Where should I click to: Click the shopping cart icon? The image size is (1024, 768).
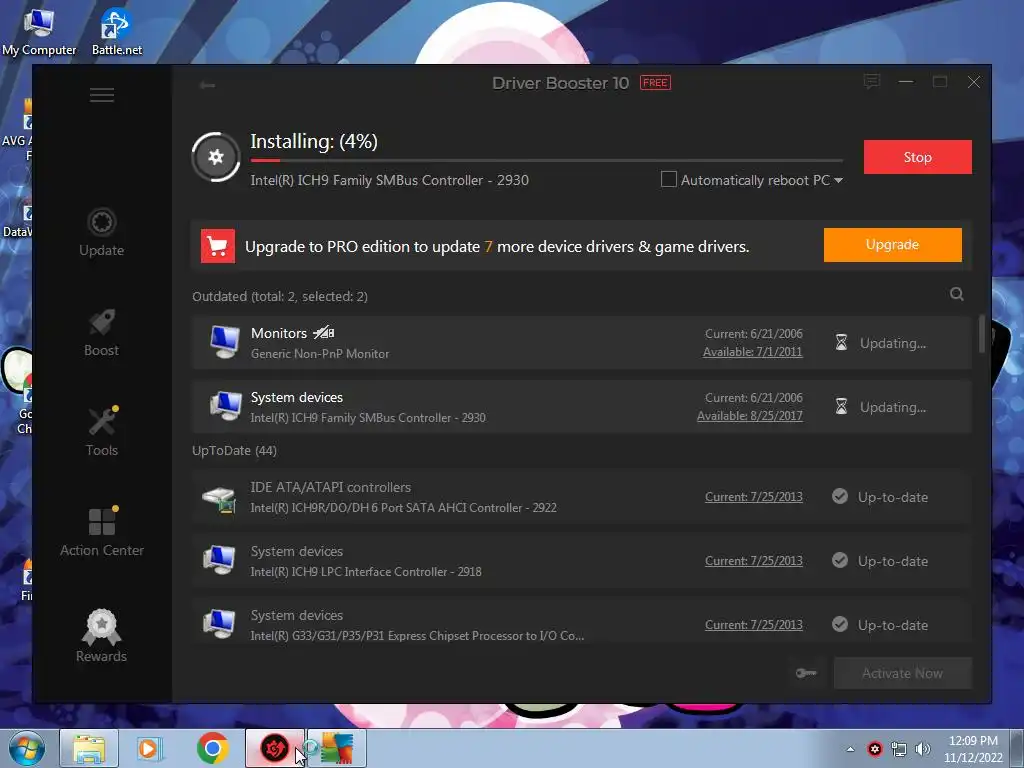(217, 246)
